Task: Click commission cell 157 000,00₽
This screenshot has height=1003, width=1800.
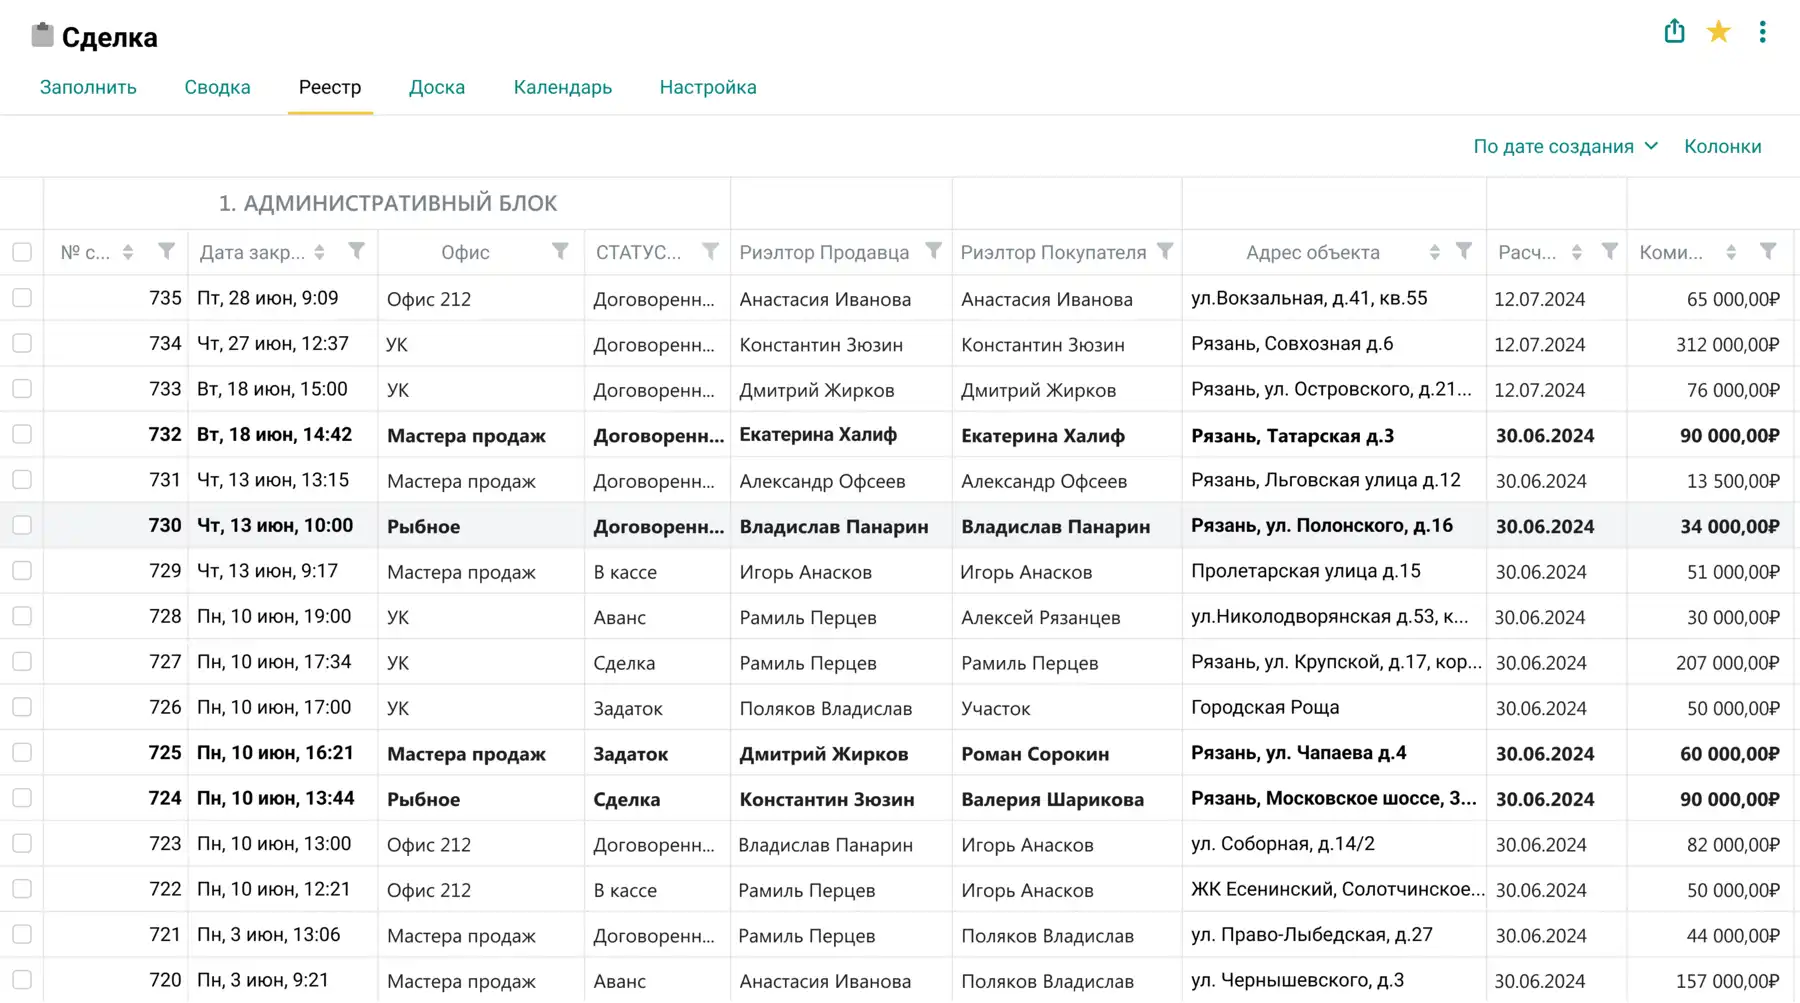Action: click(1727, 981)
